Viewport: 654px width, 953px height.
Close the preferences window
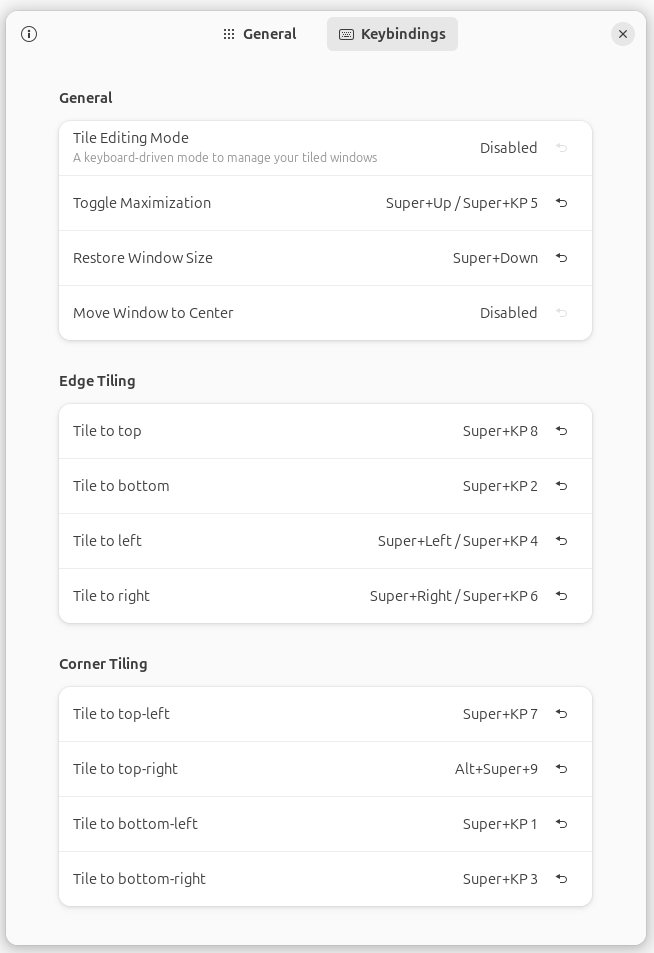(623, 34)
